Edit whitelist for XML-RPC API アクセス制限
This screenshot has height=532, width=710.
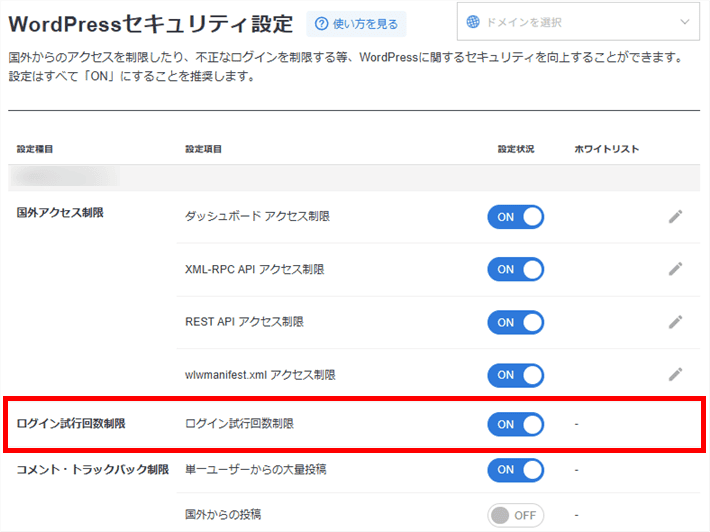coord(675,269)
